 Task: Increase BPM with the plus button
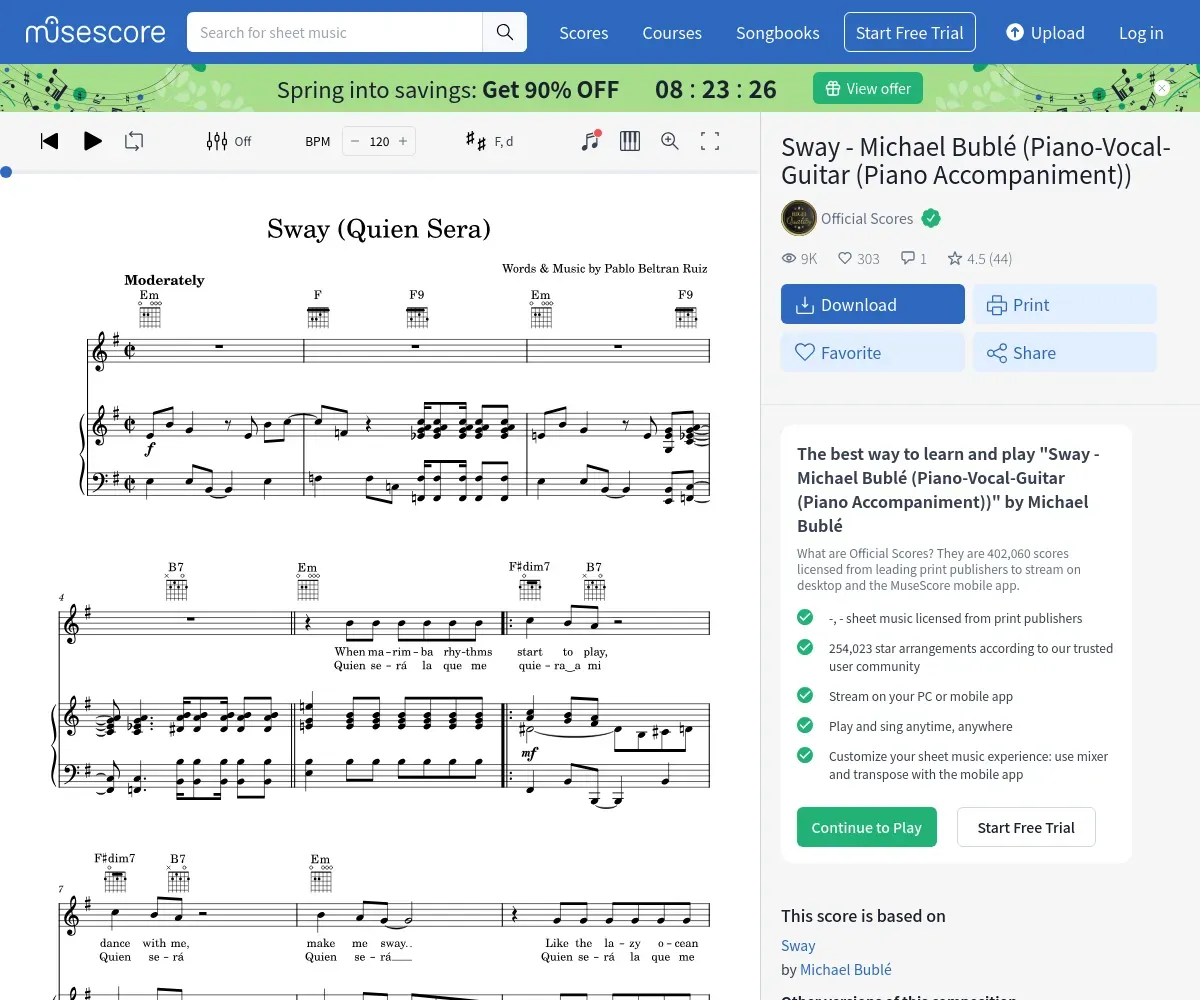(x=403, y=141)
